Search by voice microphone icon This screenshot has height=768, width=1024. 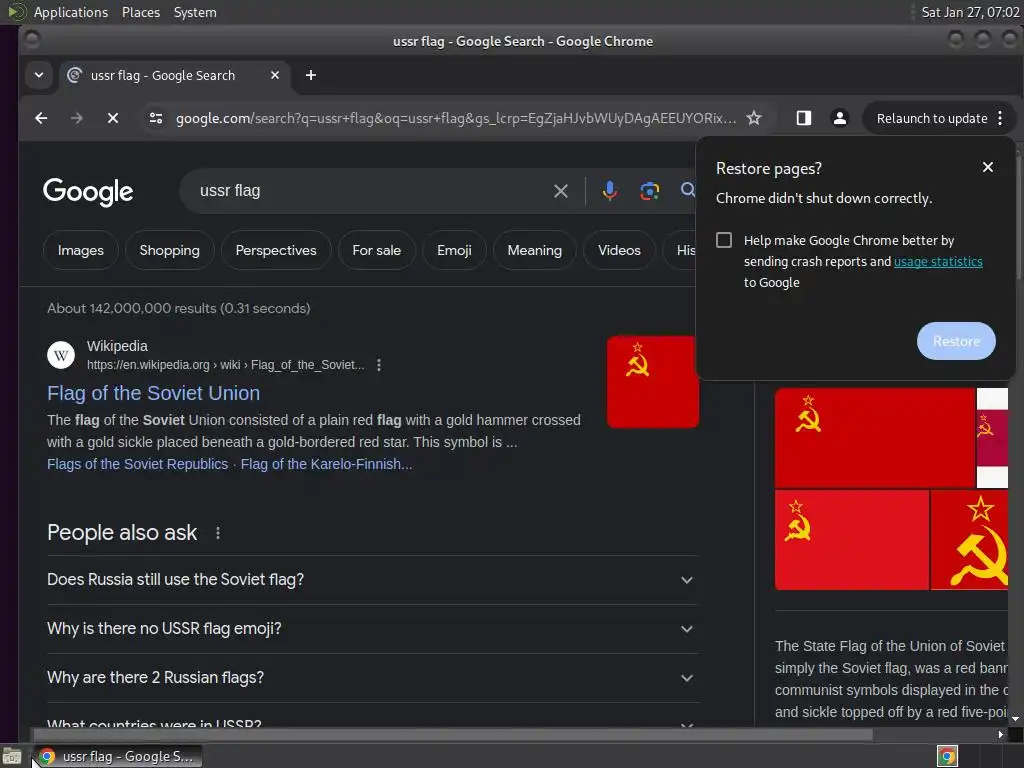(x=609, y=191)
